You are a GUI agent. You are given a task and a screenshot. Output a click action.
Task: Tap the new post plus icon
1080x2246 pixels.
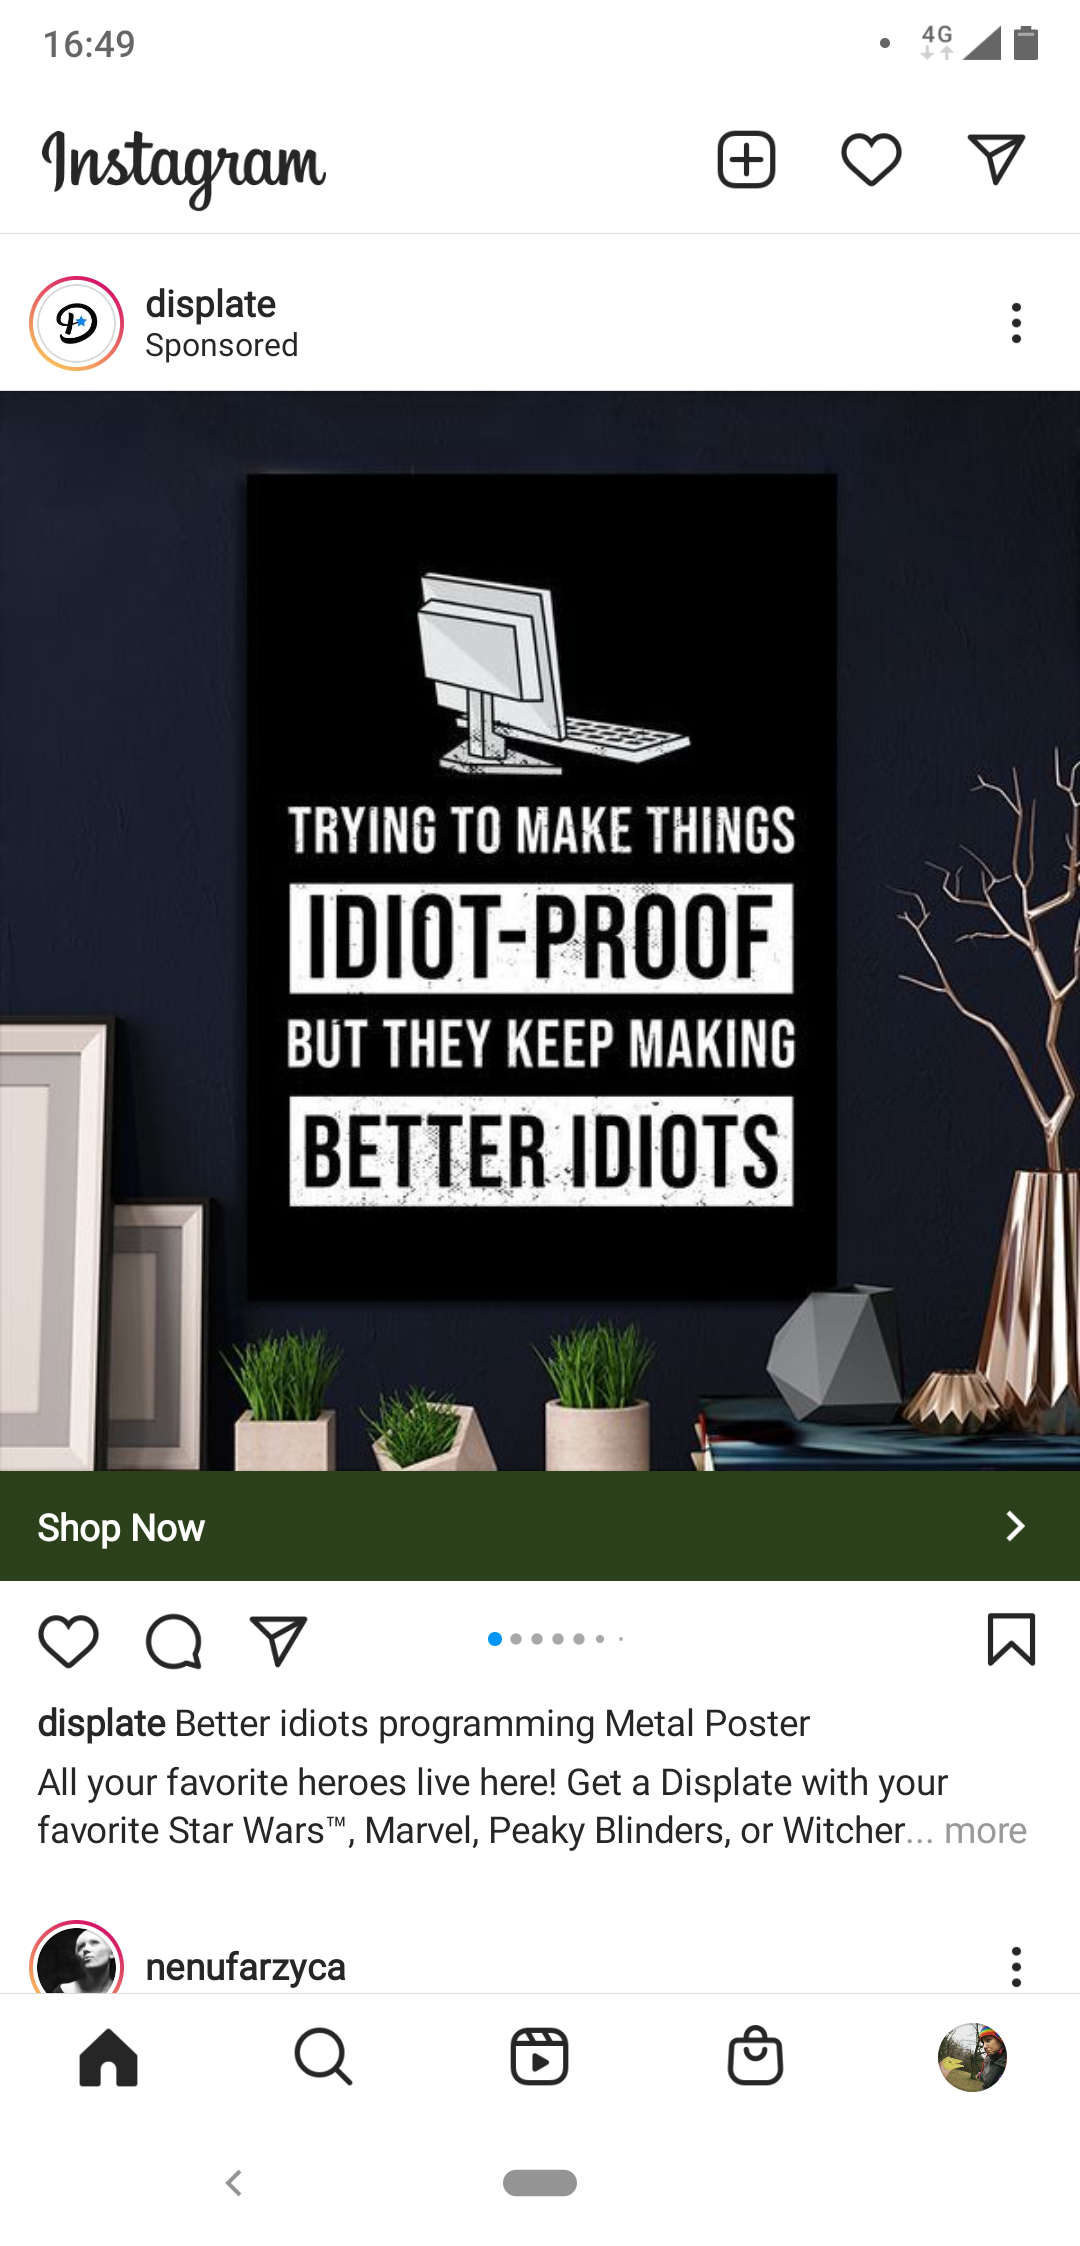[746, 160]
